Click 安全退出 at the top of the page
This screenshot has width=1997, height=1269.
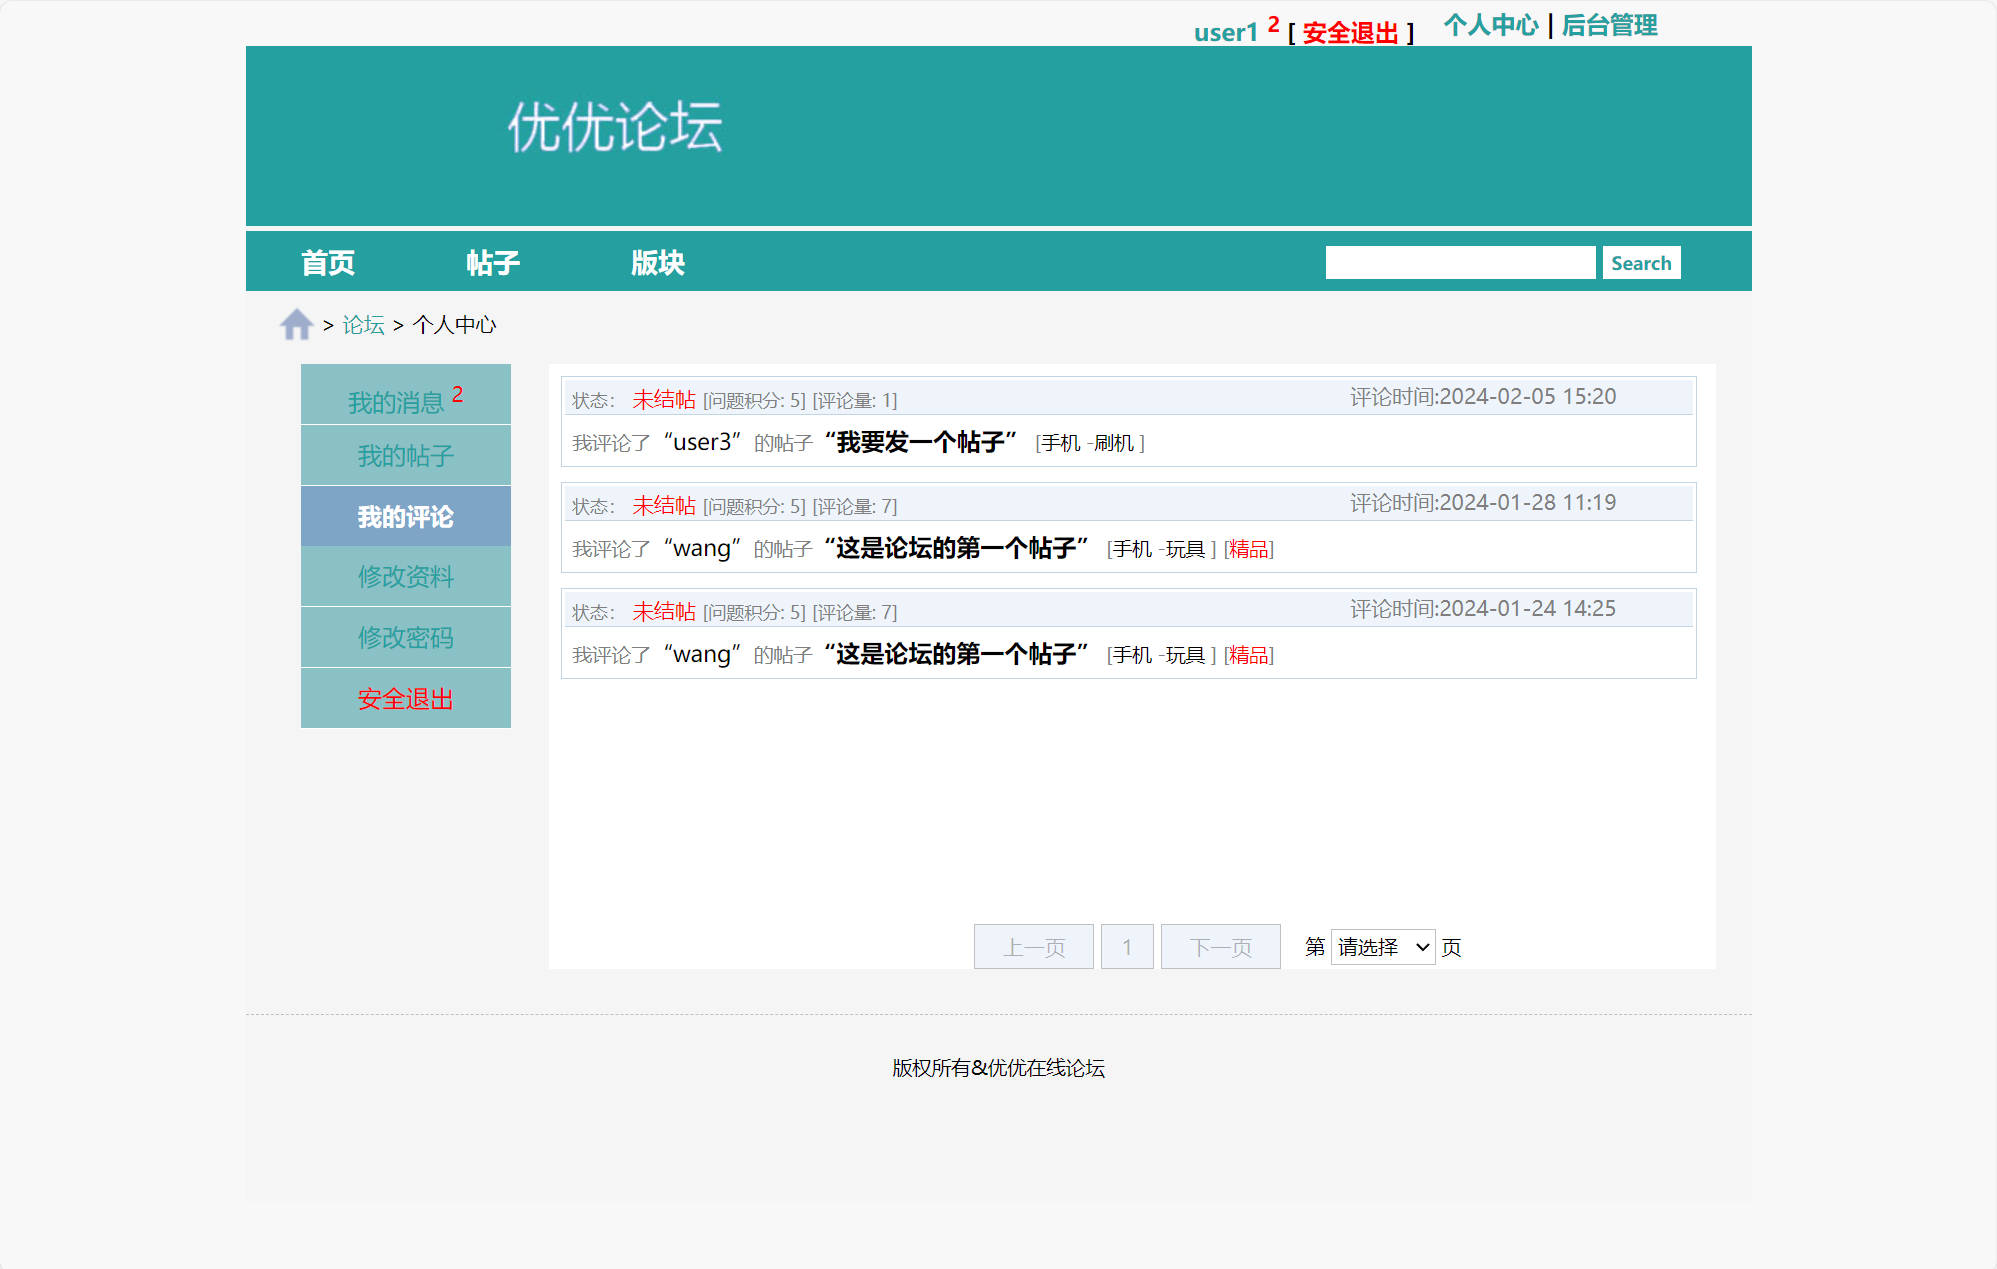pos(1349,32)
